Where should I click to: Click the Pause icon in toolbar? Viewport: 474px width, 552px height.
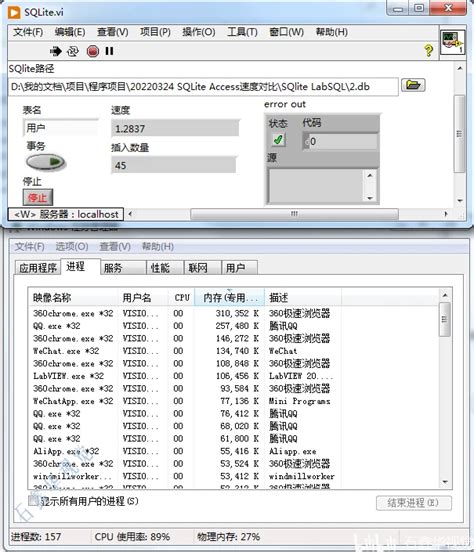pos(110,51)
